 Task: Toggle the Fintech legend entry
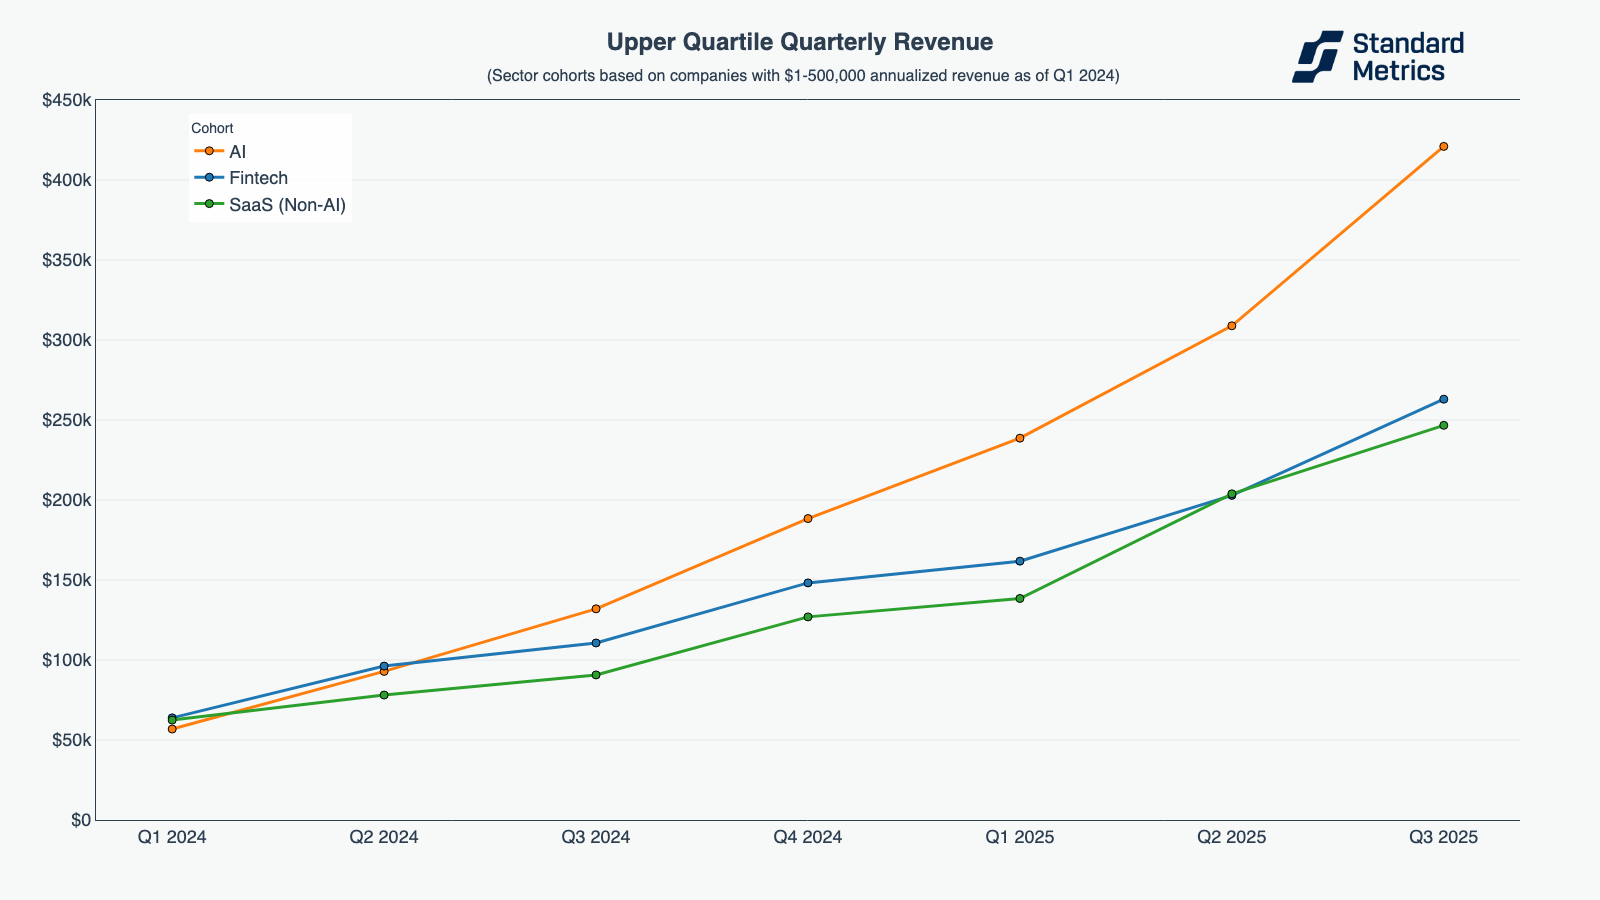point(258,178)
